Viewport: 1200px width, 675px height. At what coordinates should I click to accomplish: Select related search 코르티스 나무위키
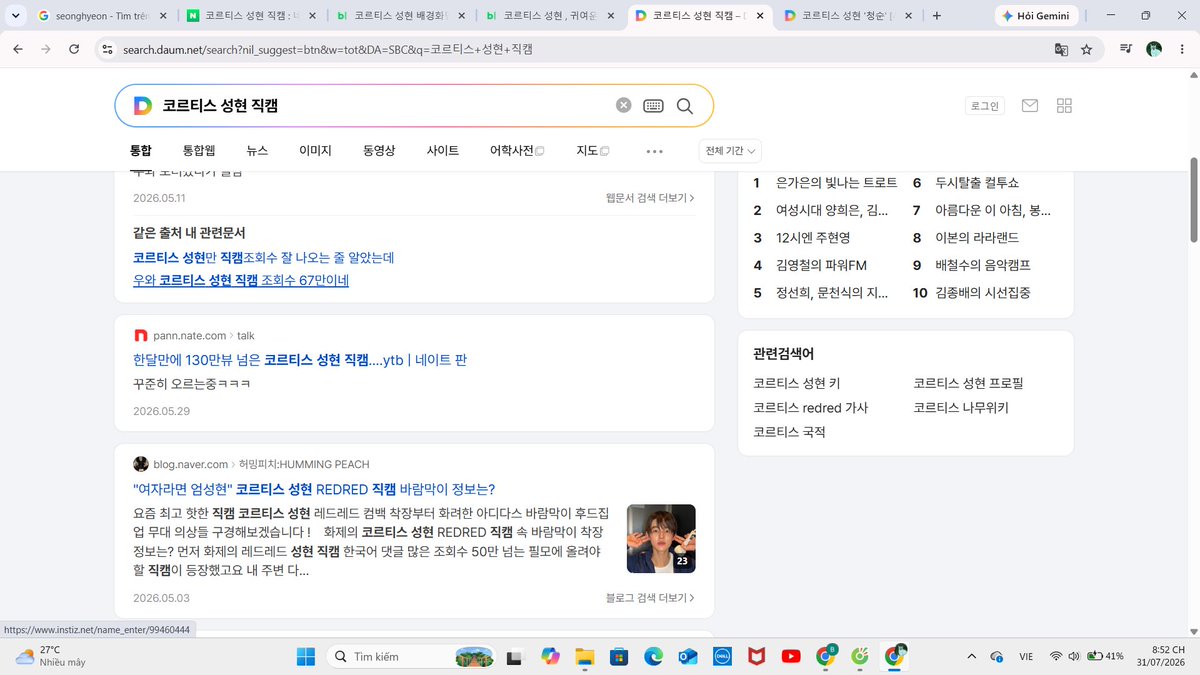coord(961,408)
